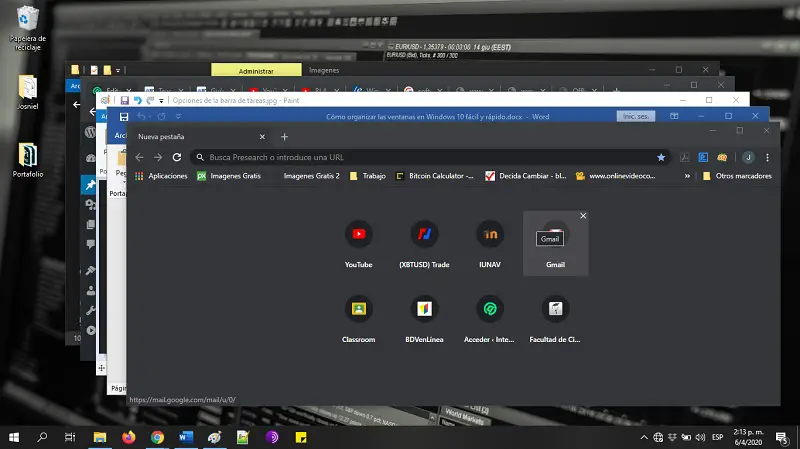Open the Imagenes Gratis 2 bookmark
This screenshot has height=449, width=800.
tap(311, 176)
